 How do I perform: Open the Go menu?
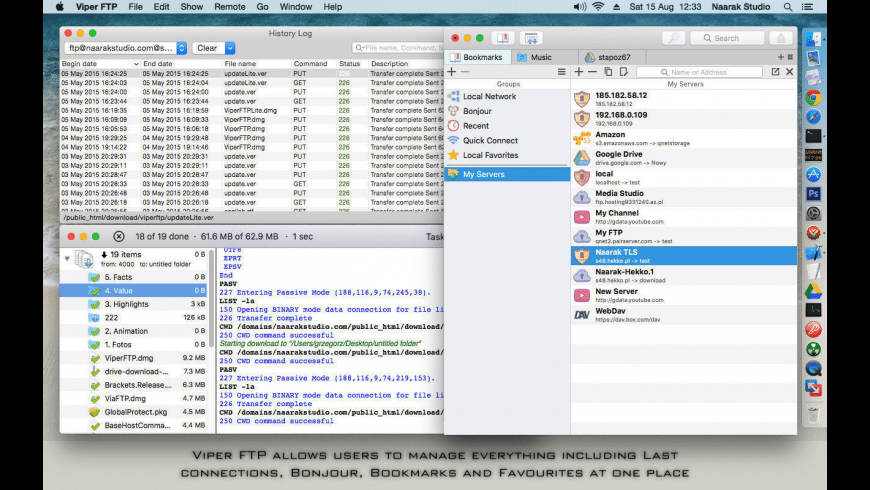[x=262, y=7]
